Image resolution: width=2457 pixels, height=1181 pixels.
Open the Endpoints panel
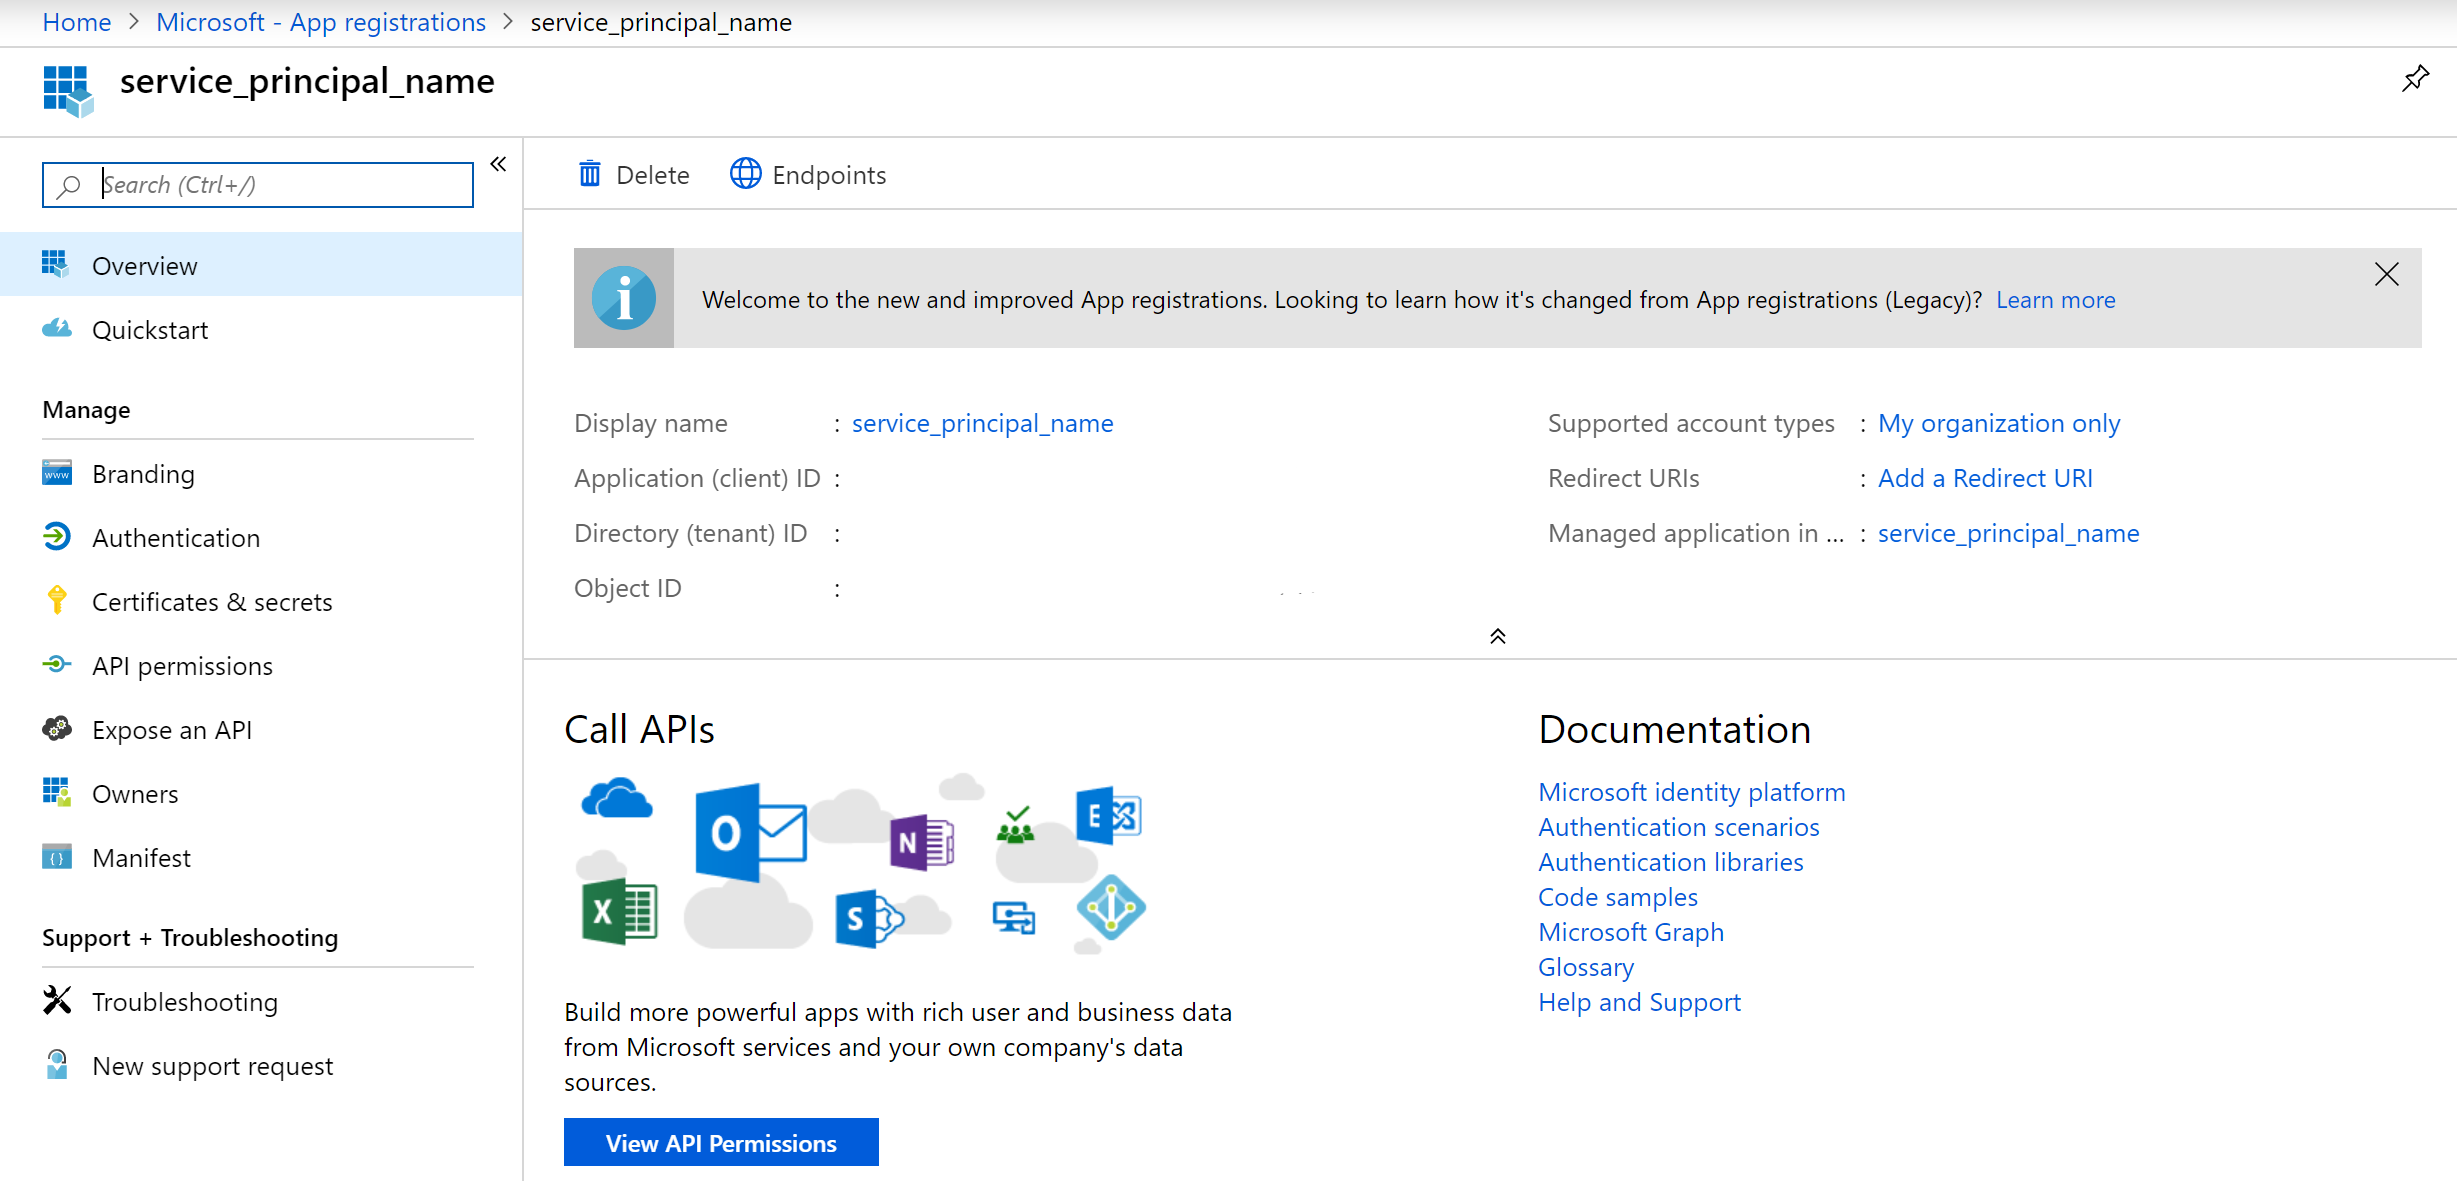tap(809, 174)
